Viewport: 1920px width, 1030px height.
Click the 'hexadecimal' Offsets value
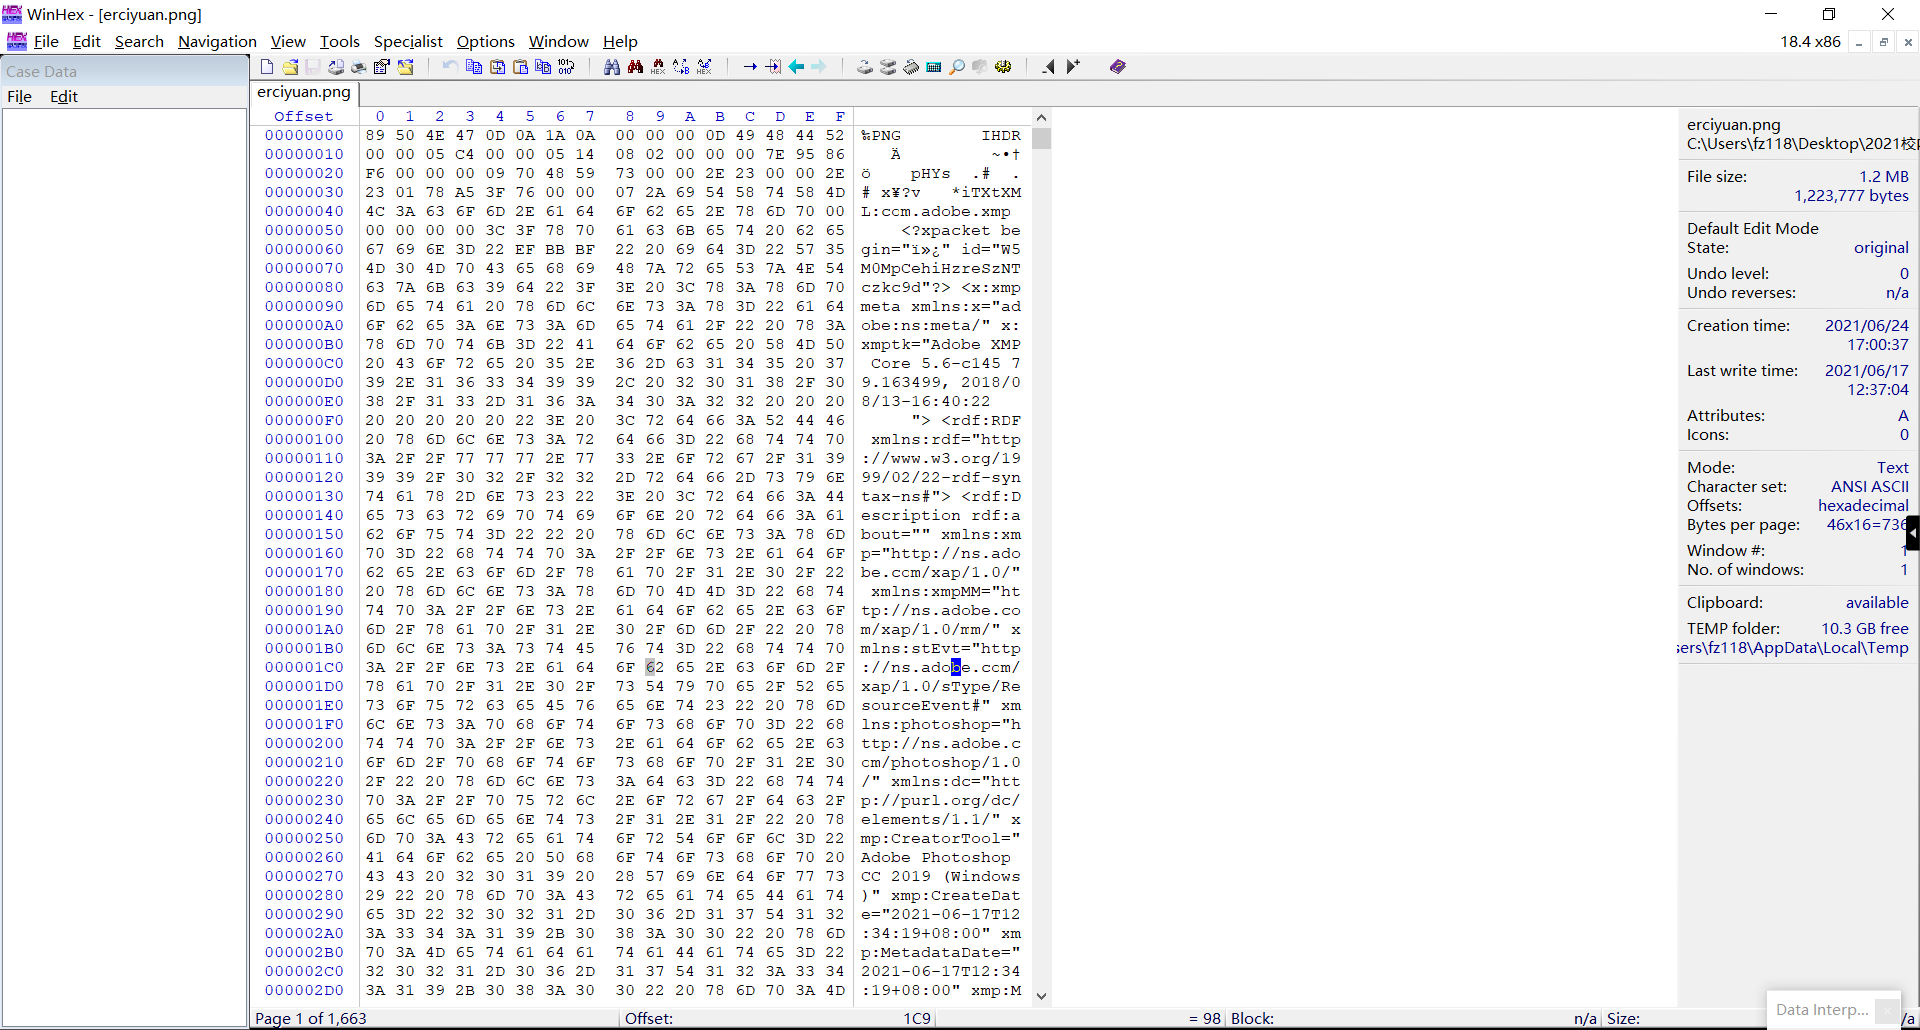tap(1863, 506)
